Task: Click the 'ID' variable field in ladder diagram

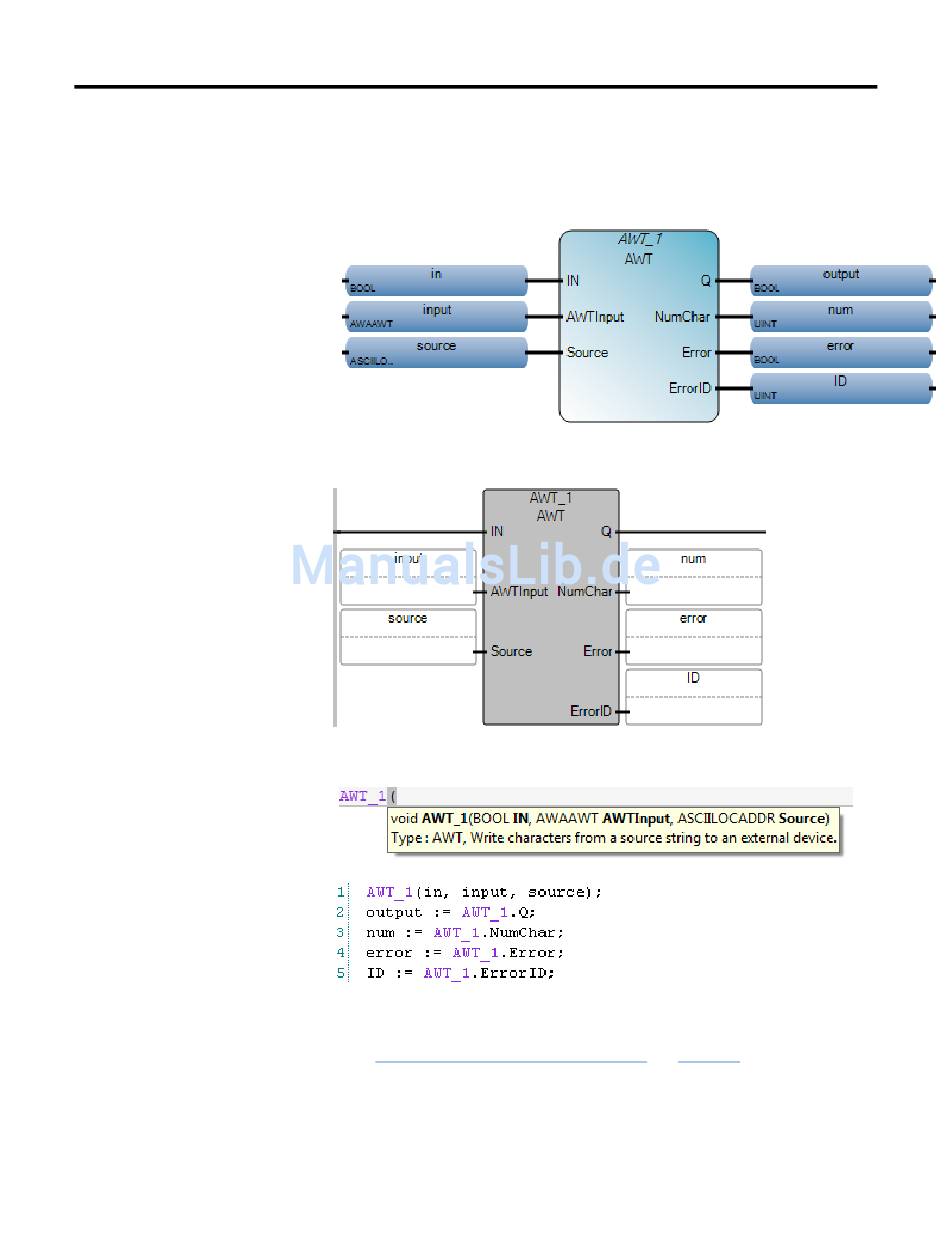Action: pyautogui.click(x=694, y=697)
